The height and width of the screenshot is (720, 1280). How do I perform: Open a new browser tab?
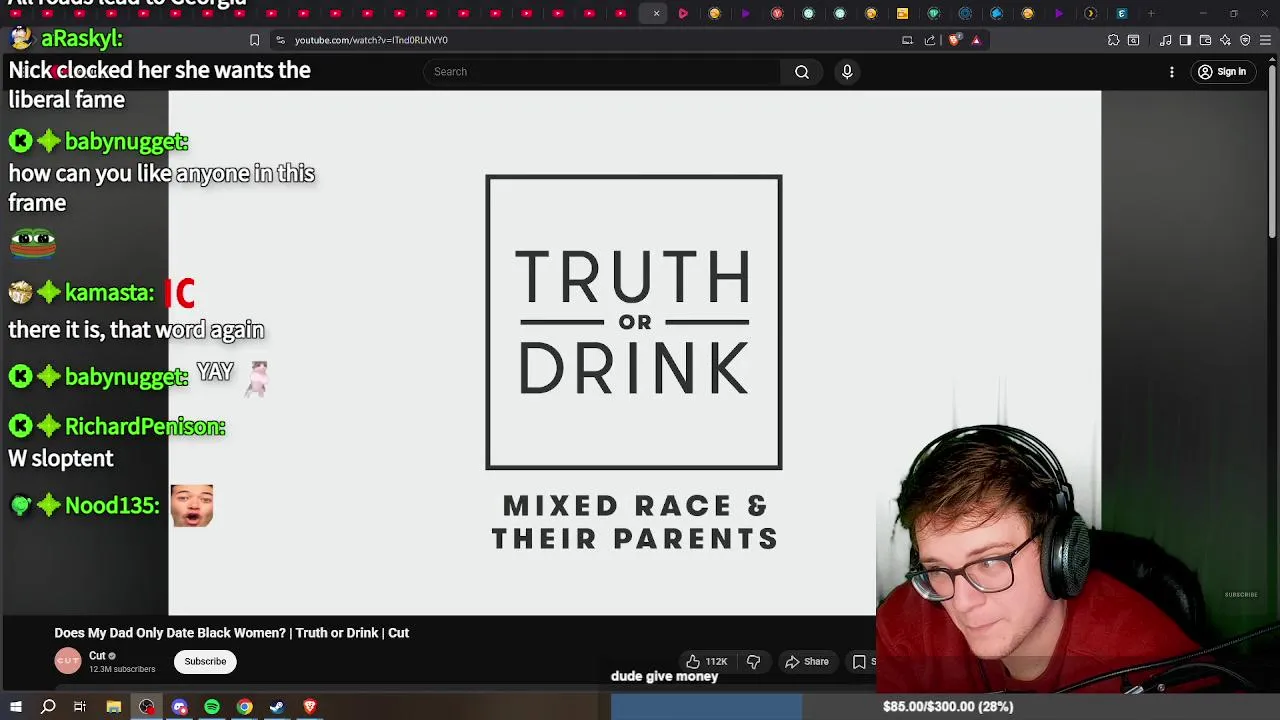tap(1151, 13)
